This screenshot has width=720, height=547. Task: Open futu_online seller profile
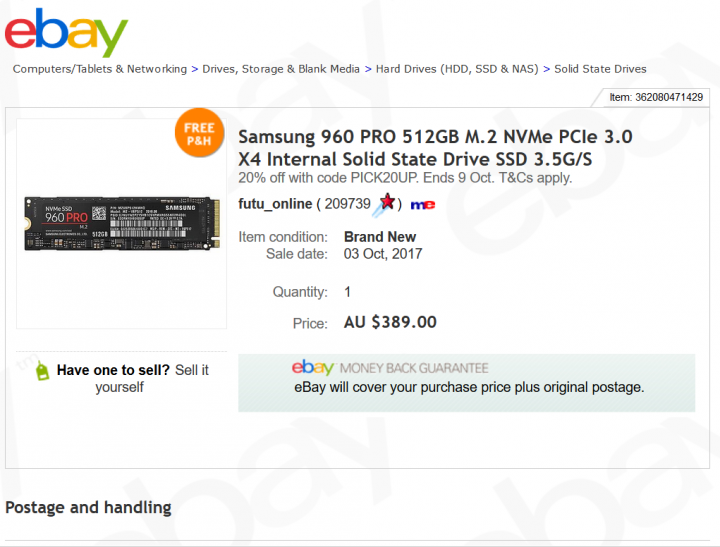pos(275,204)
